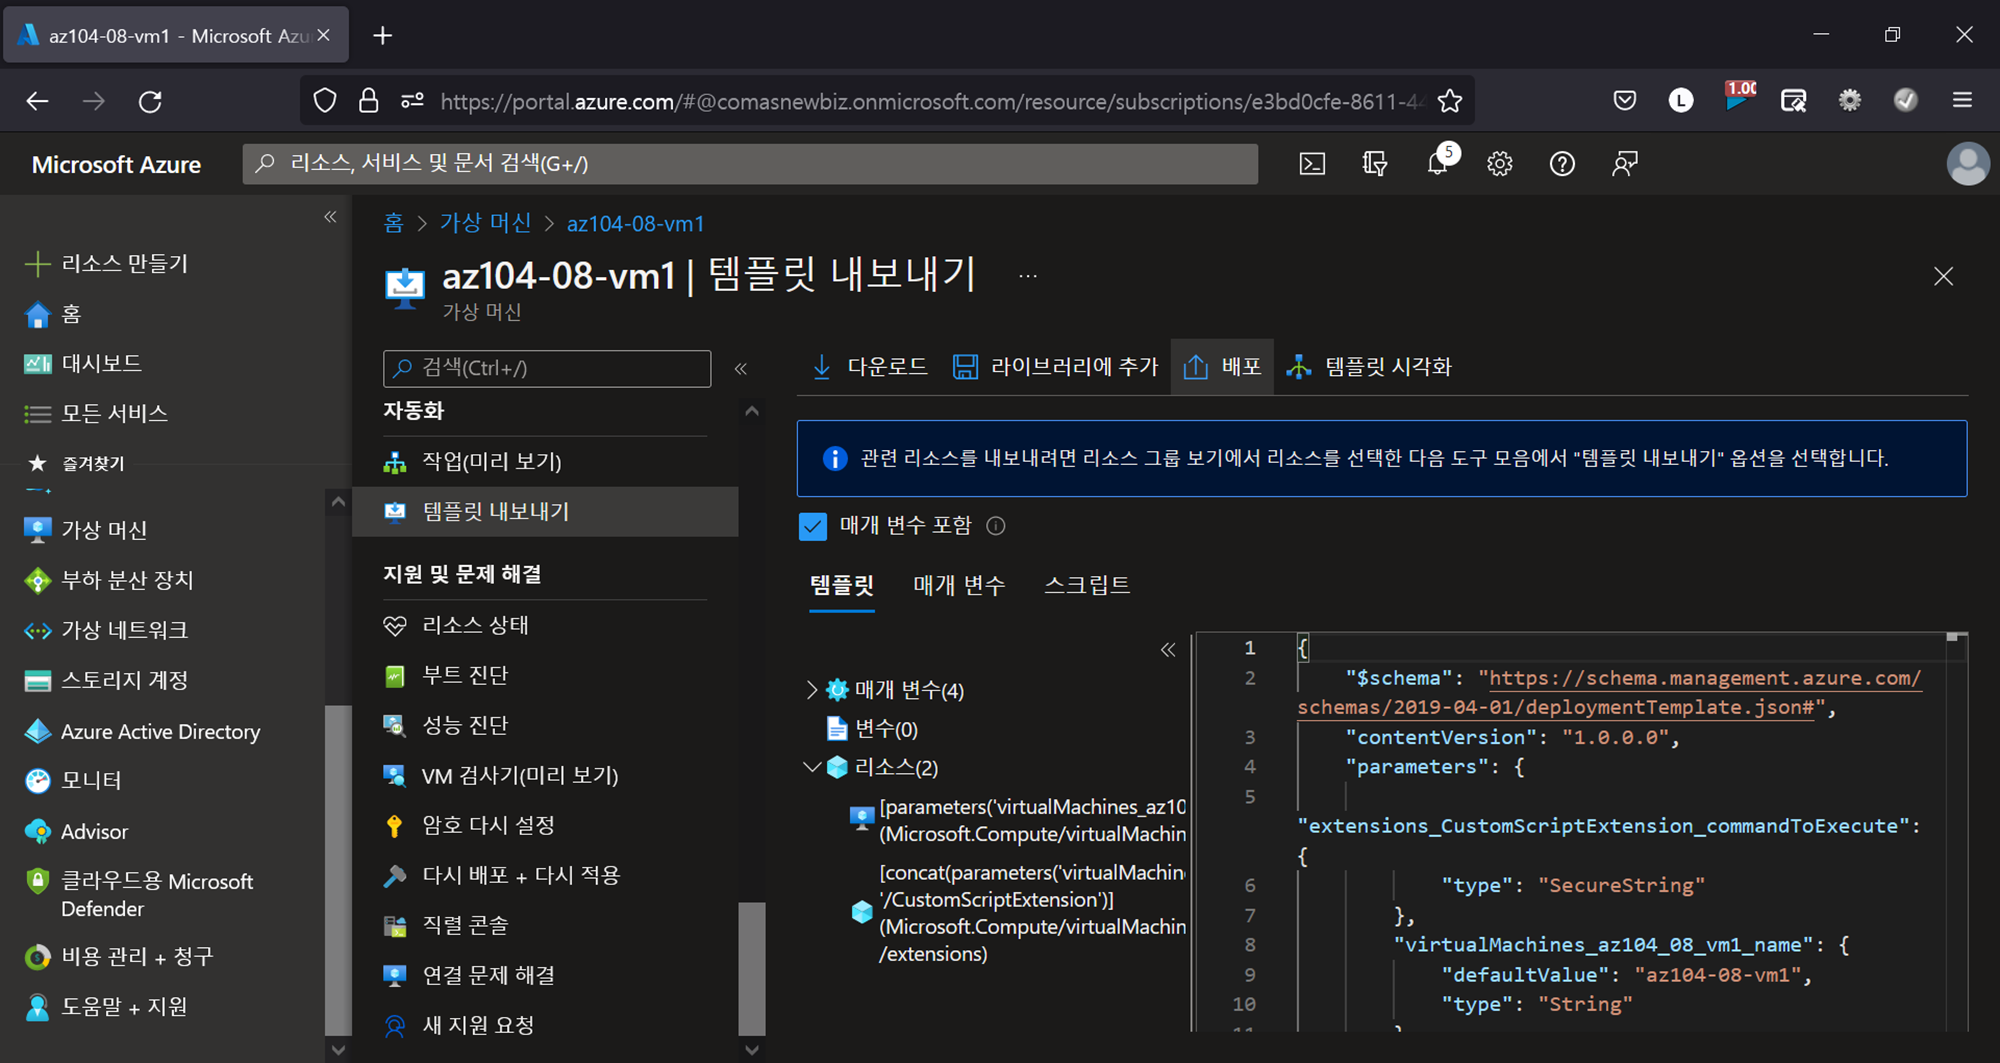The height and width of the screenshot is (1063, 2000).
Task: Expand 매개 변수(4) tree node
Action: [812, 690]
